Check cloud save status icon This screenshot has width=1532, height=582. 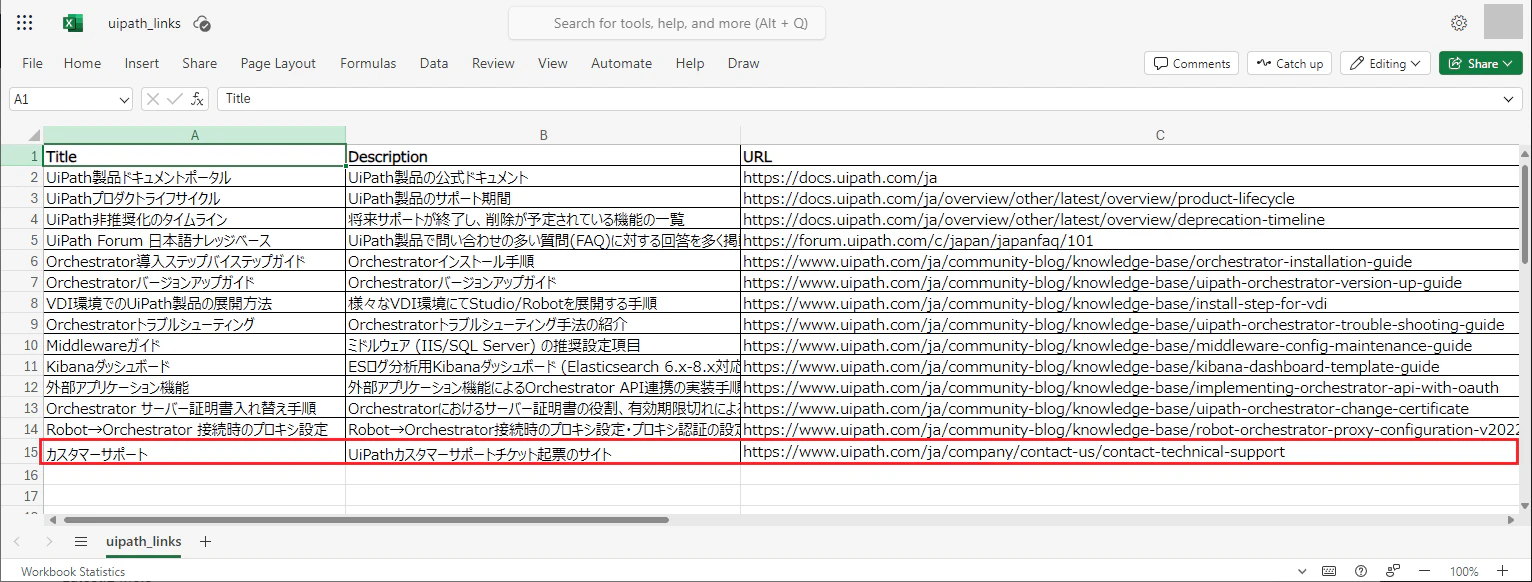tap(202, 23)
